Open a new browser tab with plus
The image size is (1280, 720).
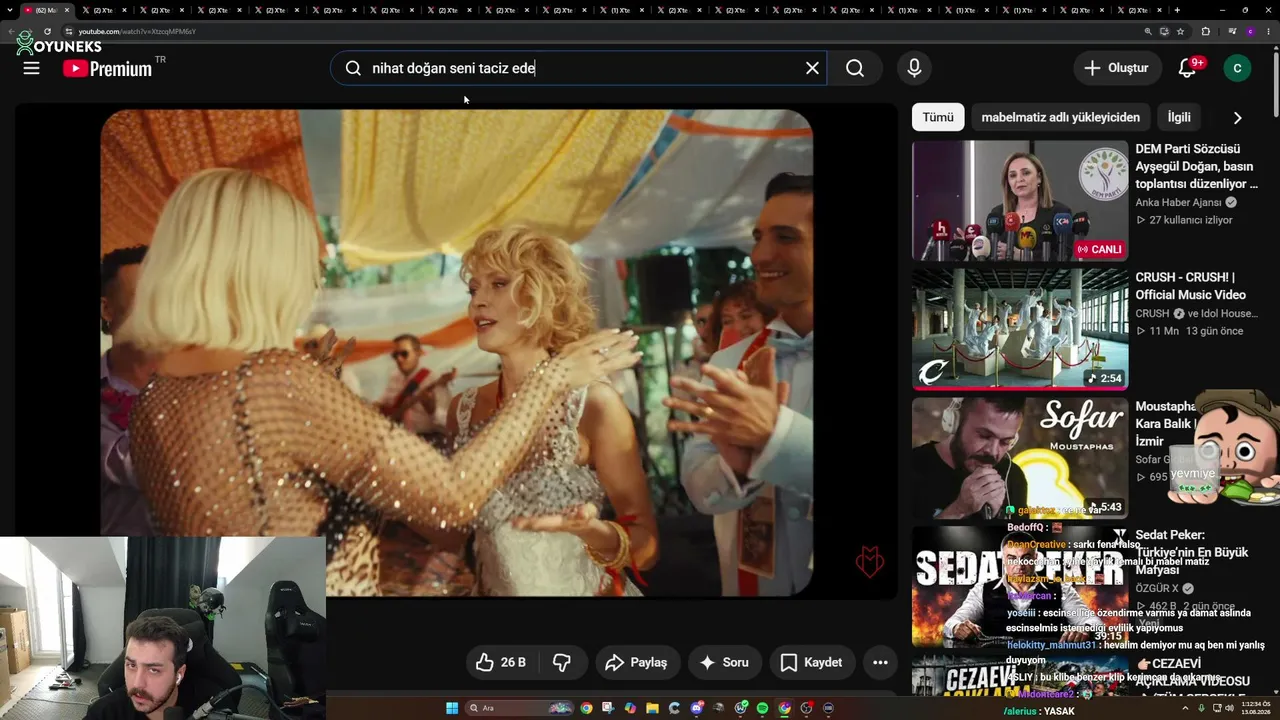click(1177, 10)
